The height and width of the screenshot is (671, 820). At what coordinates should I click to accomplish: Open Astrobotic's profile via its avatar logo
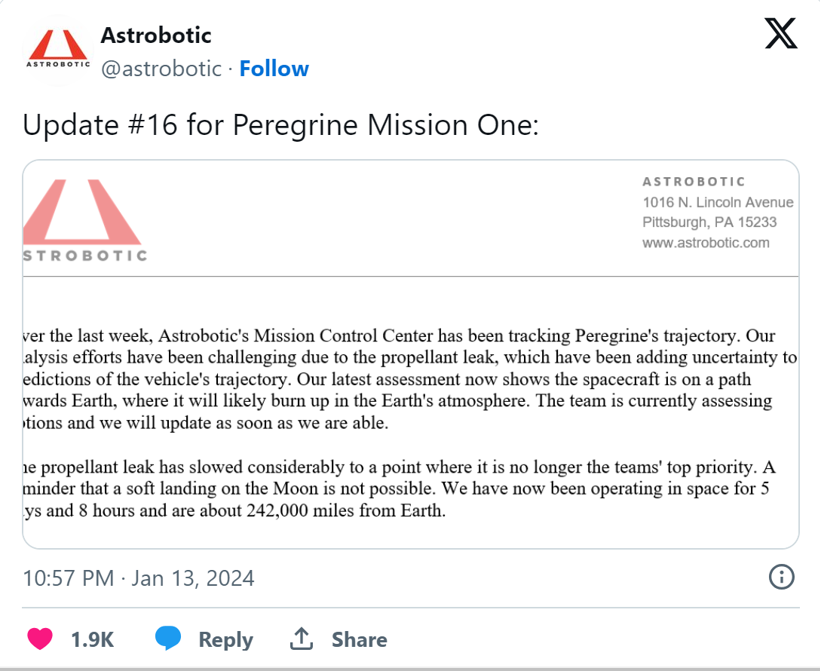click(57, 49)
